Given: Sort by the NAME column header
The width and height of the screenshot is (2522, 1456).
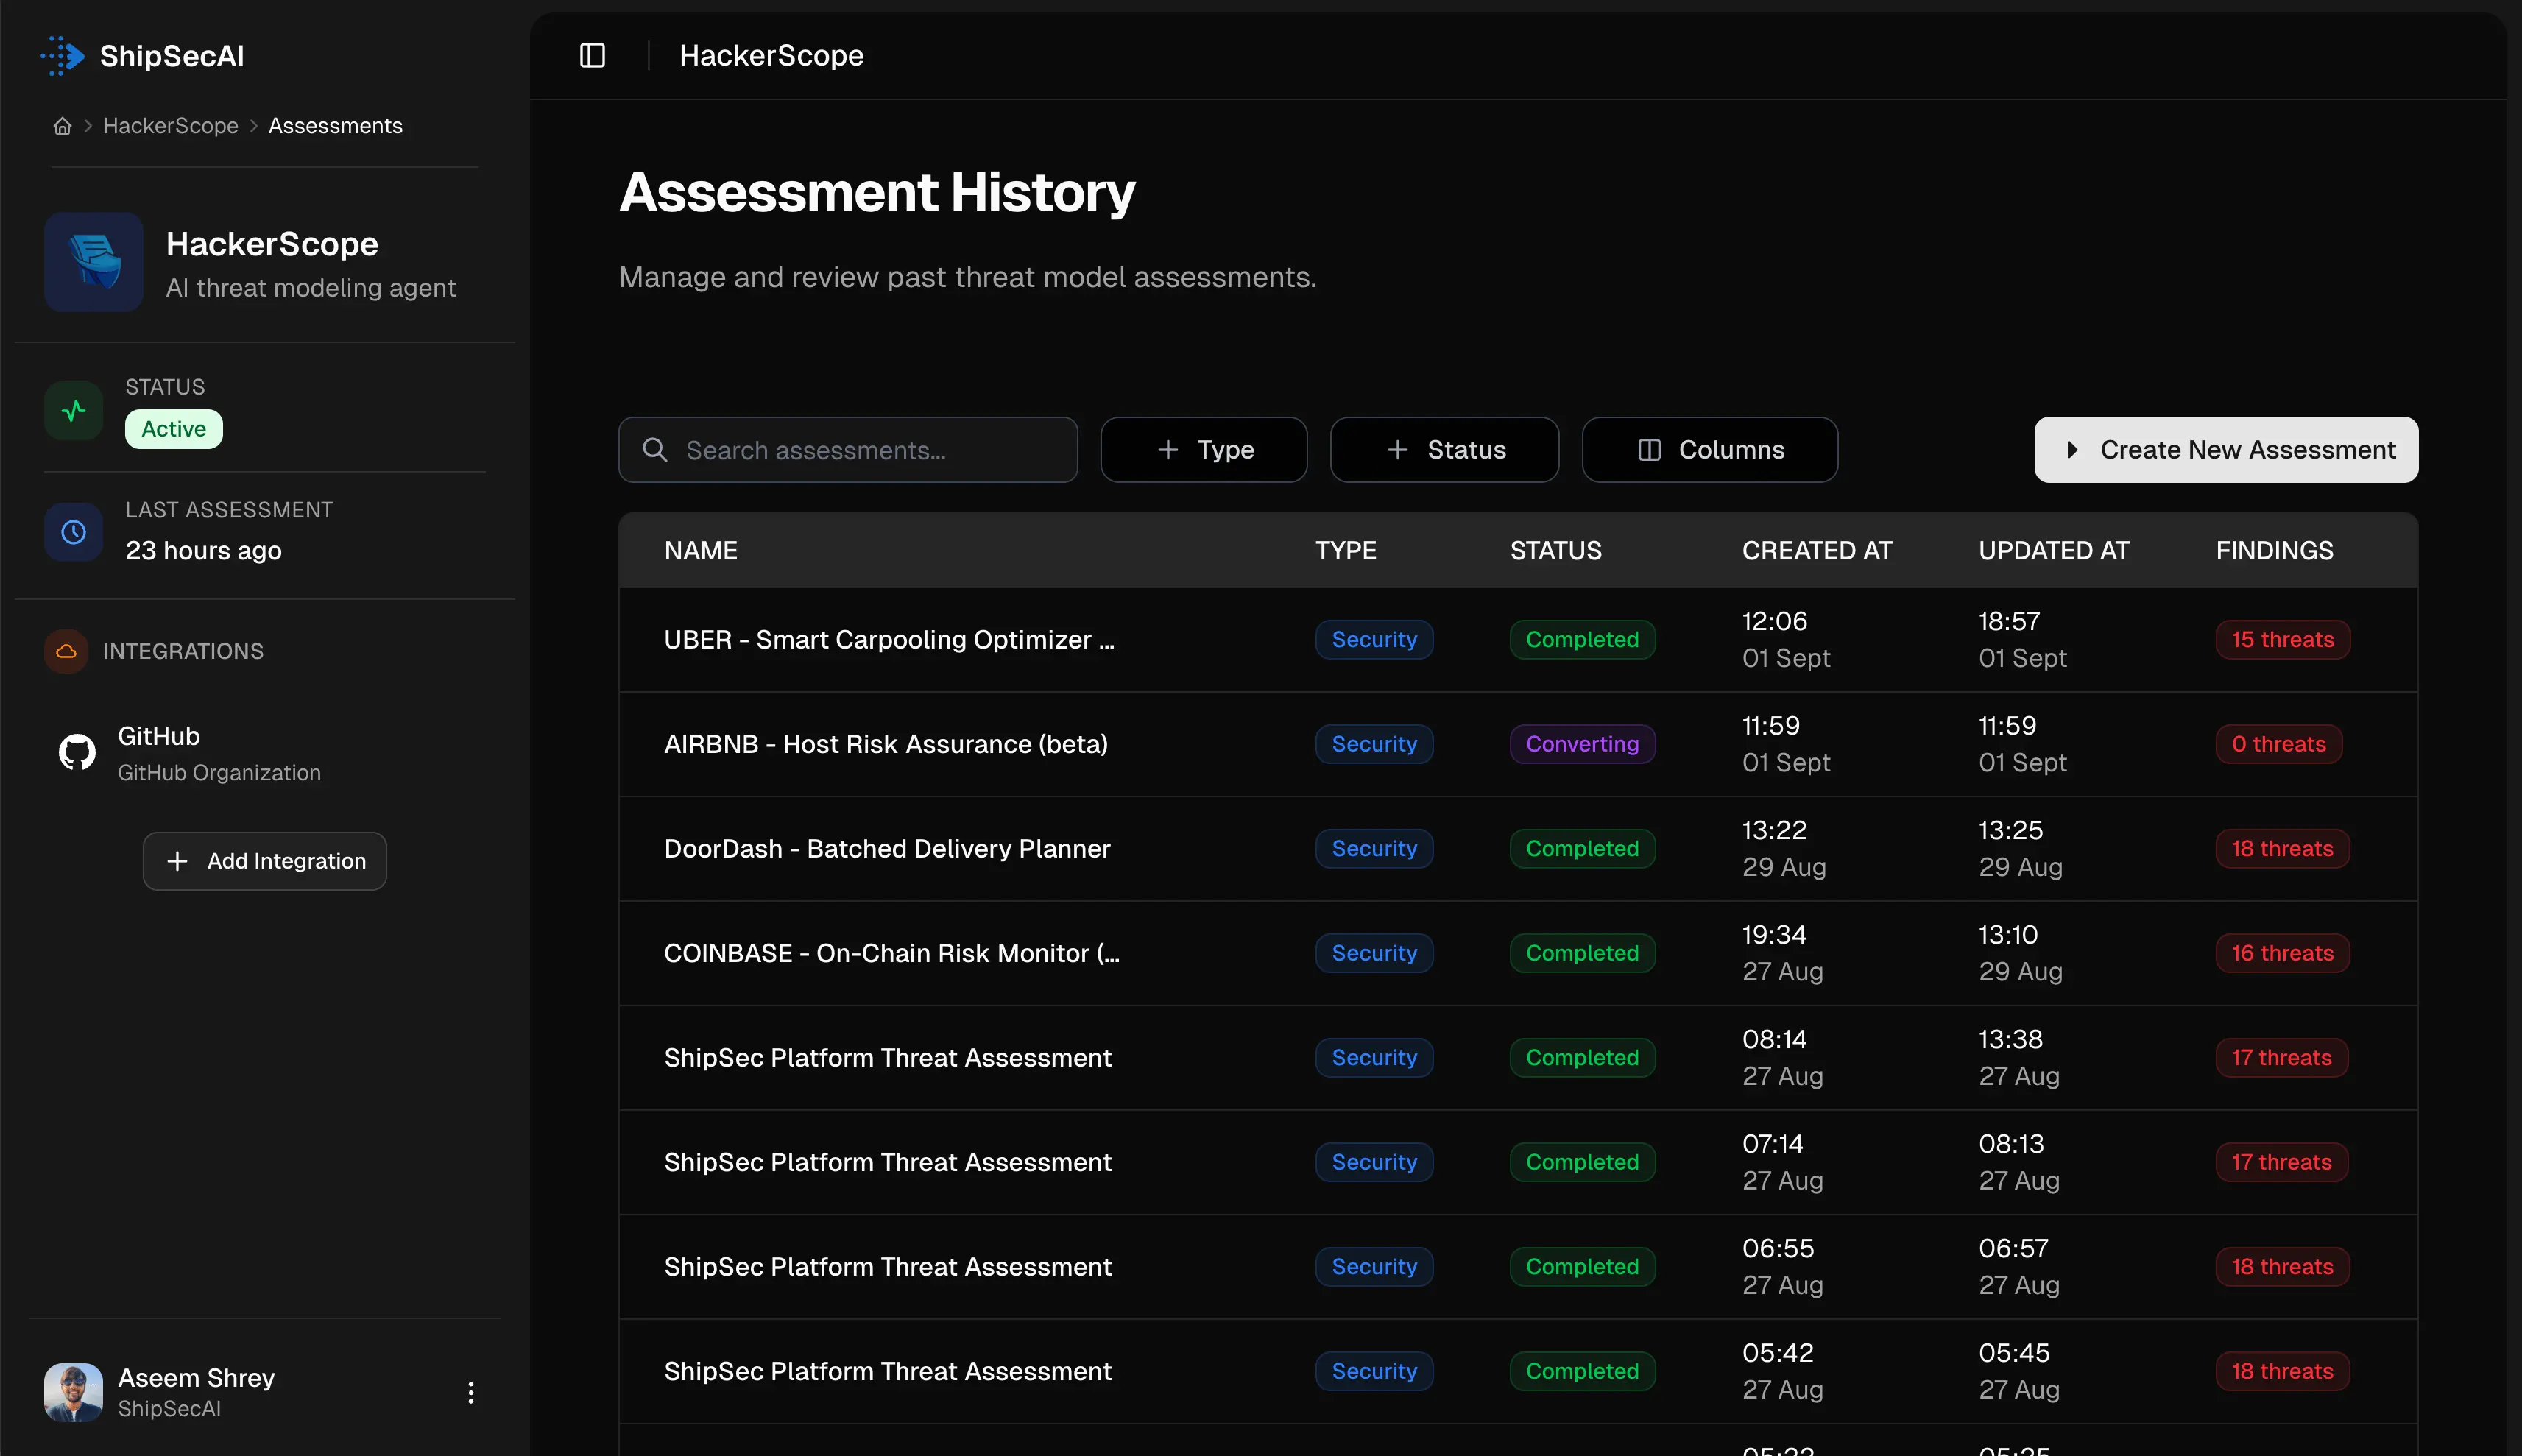Looking at the screenshot, I should coord(701,550).
